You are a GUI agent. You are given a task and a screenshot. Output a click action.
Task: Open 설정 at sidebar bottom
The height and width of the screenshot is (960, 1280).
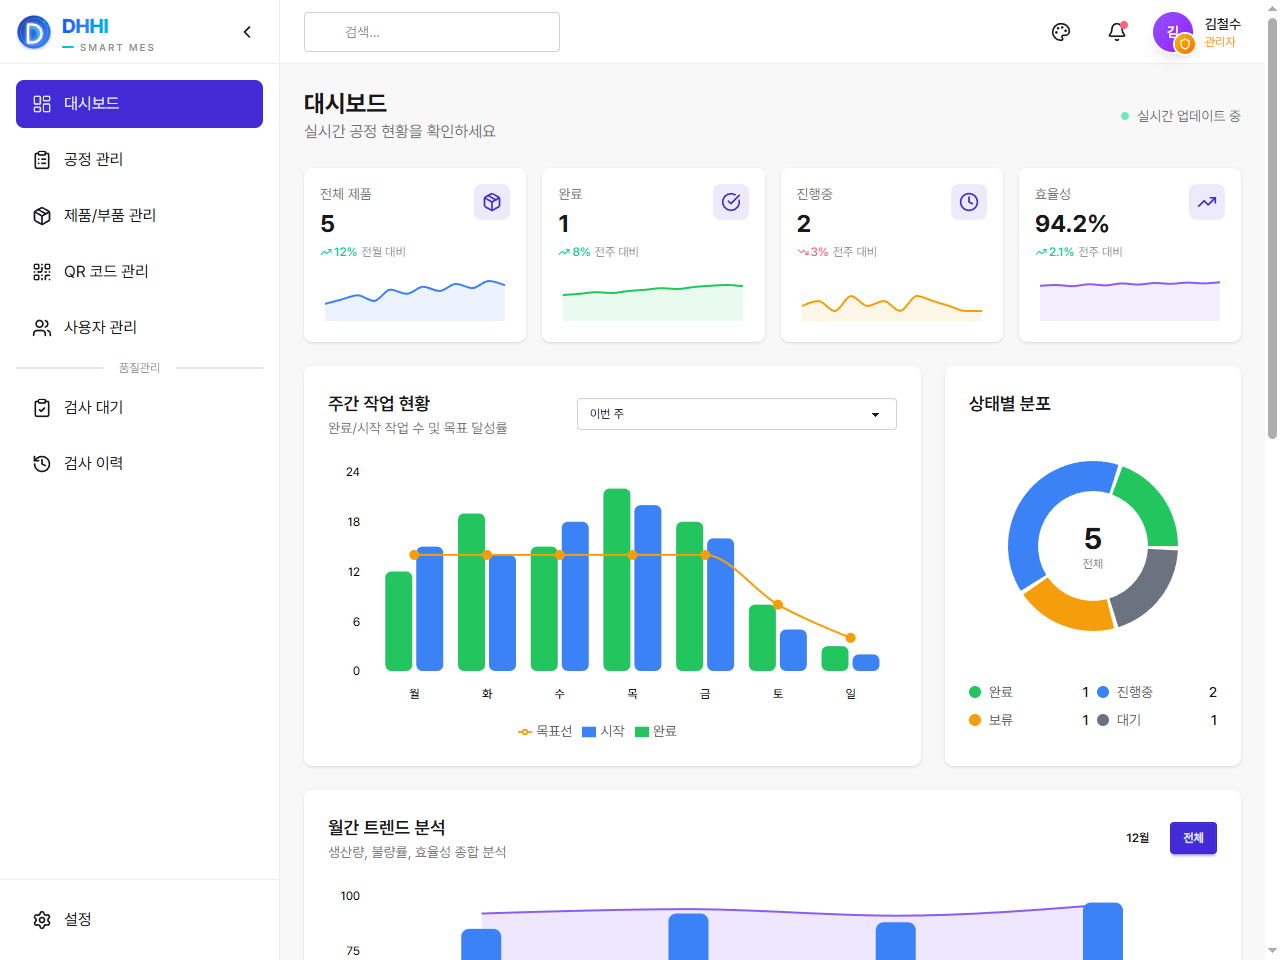[x=139, y=920]
